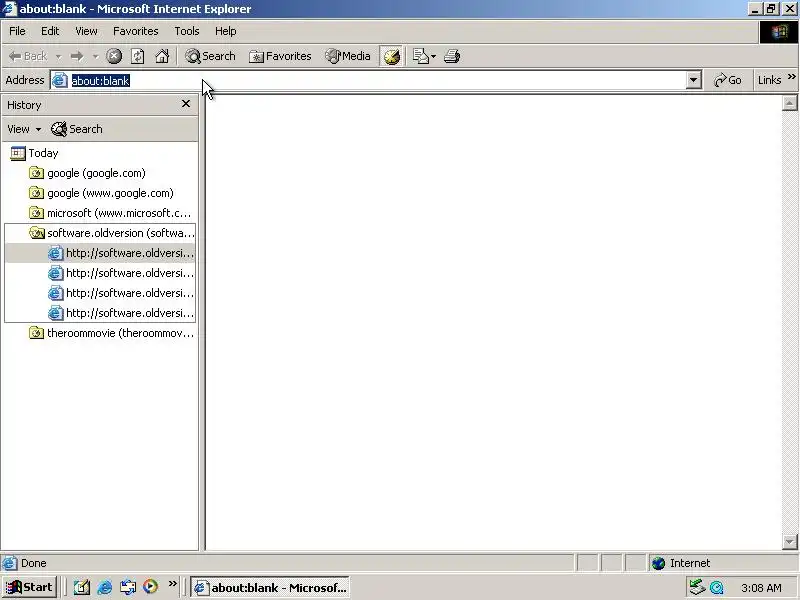Click the second system tray icon

(x=717, y=588)
